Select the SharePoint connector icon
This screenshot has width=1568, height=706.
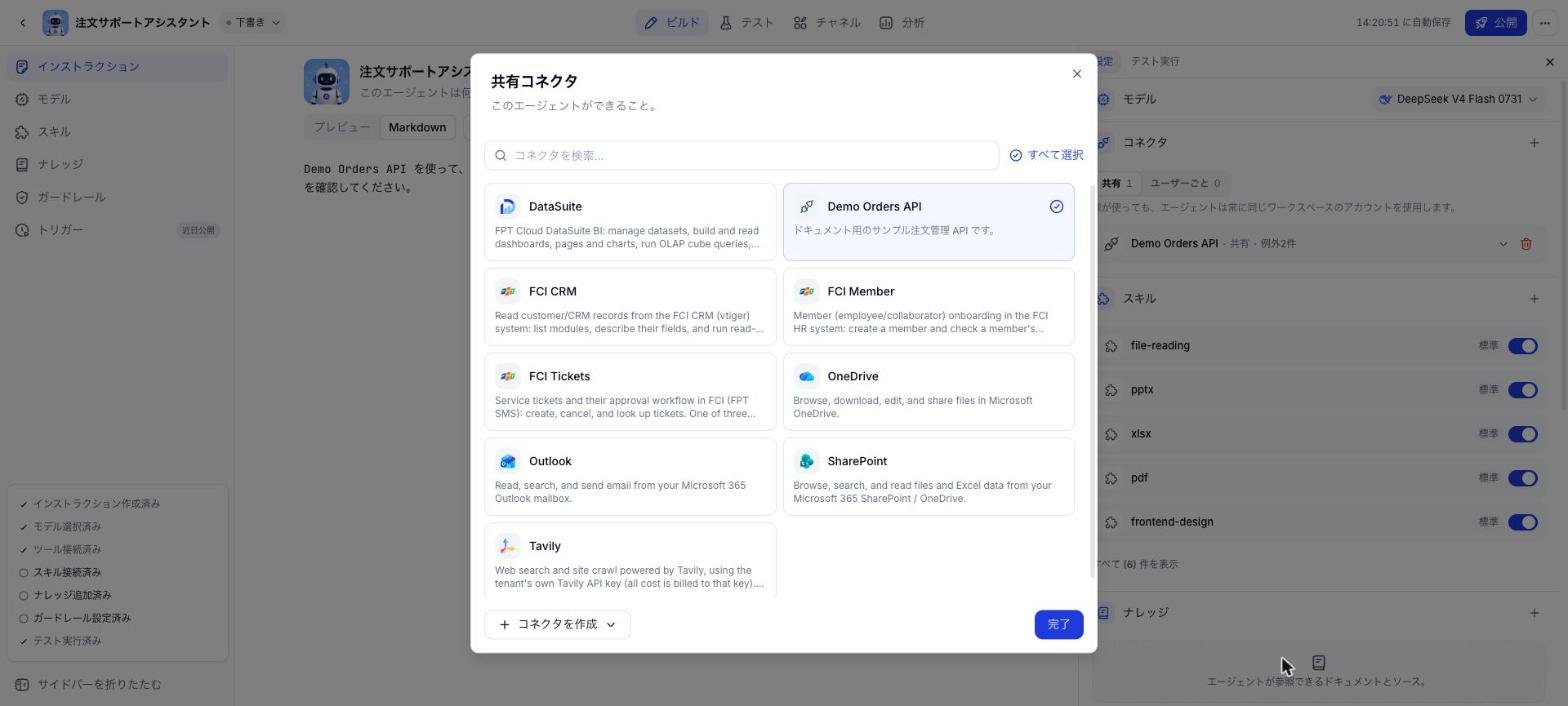coord(807,462)
